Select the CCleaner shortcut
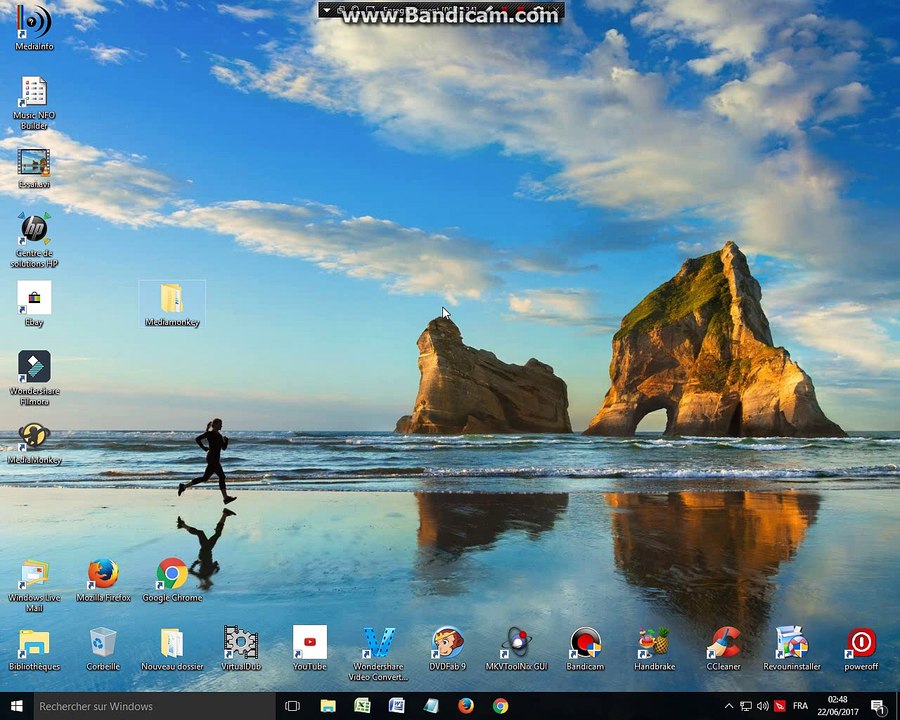Image resolution: width=900 pixels, height=720 pixels. pyautogui.click(x=723, y=649)
